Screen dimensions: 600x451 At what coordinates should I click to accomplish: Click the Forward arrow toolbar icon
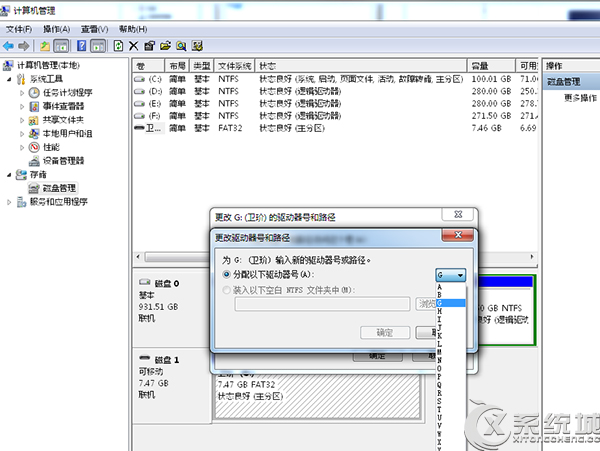[24, 46]
